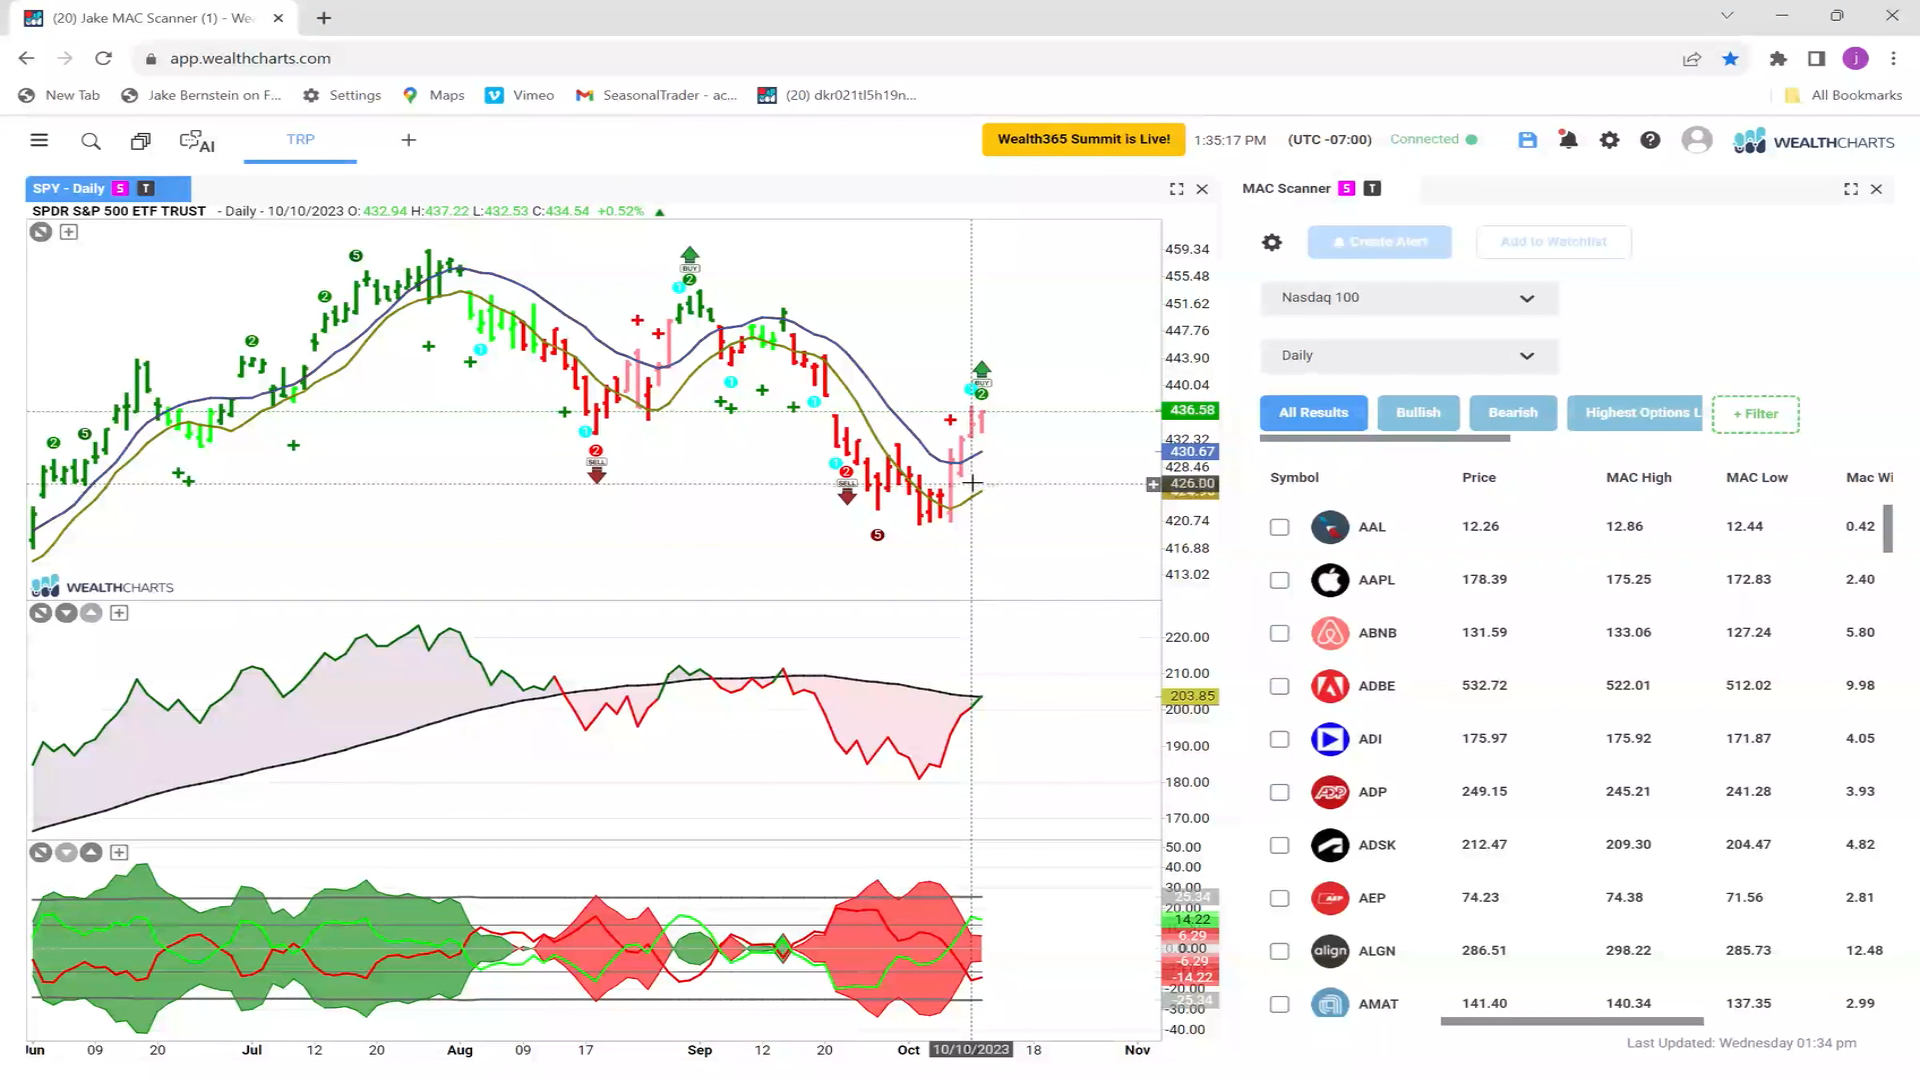Screen dimensions: 1920x1080
Task: Add indicator to middle oscillator pane
Action: point(119,613)
